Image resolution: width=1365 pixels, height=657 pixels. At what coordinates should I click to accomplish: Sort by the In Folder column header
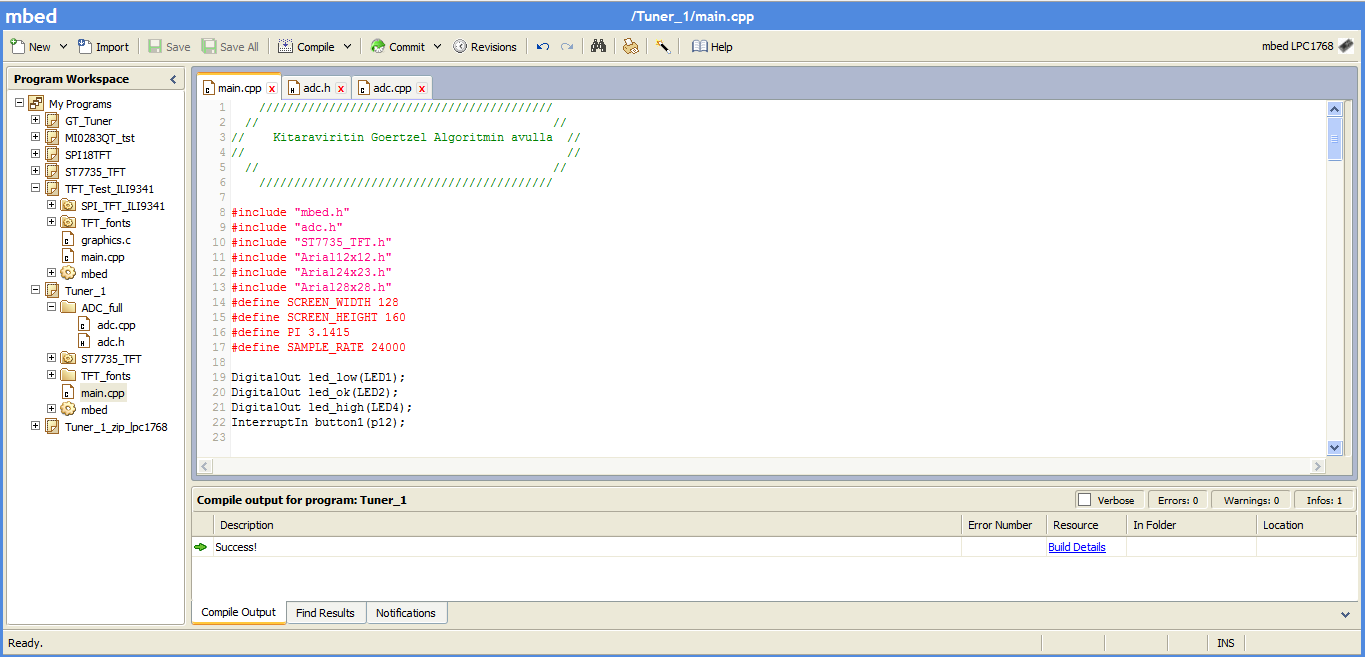pos(1191,525)
